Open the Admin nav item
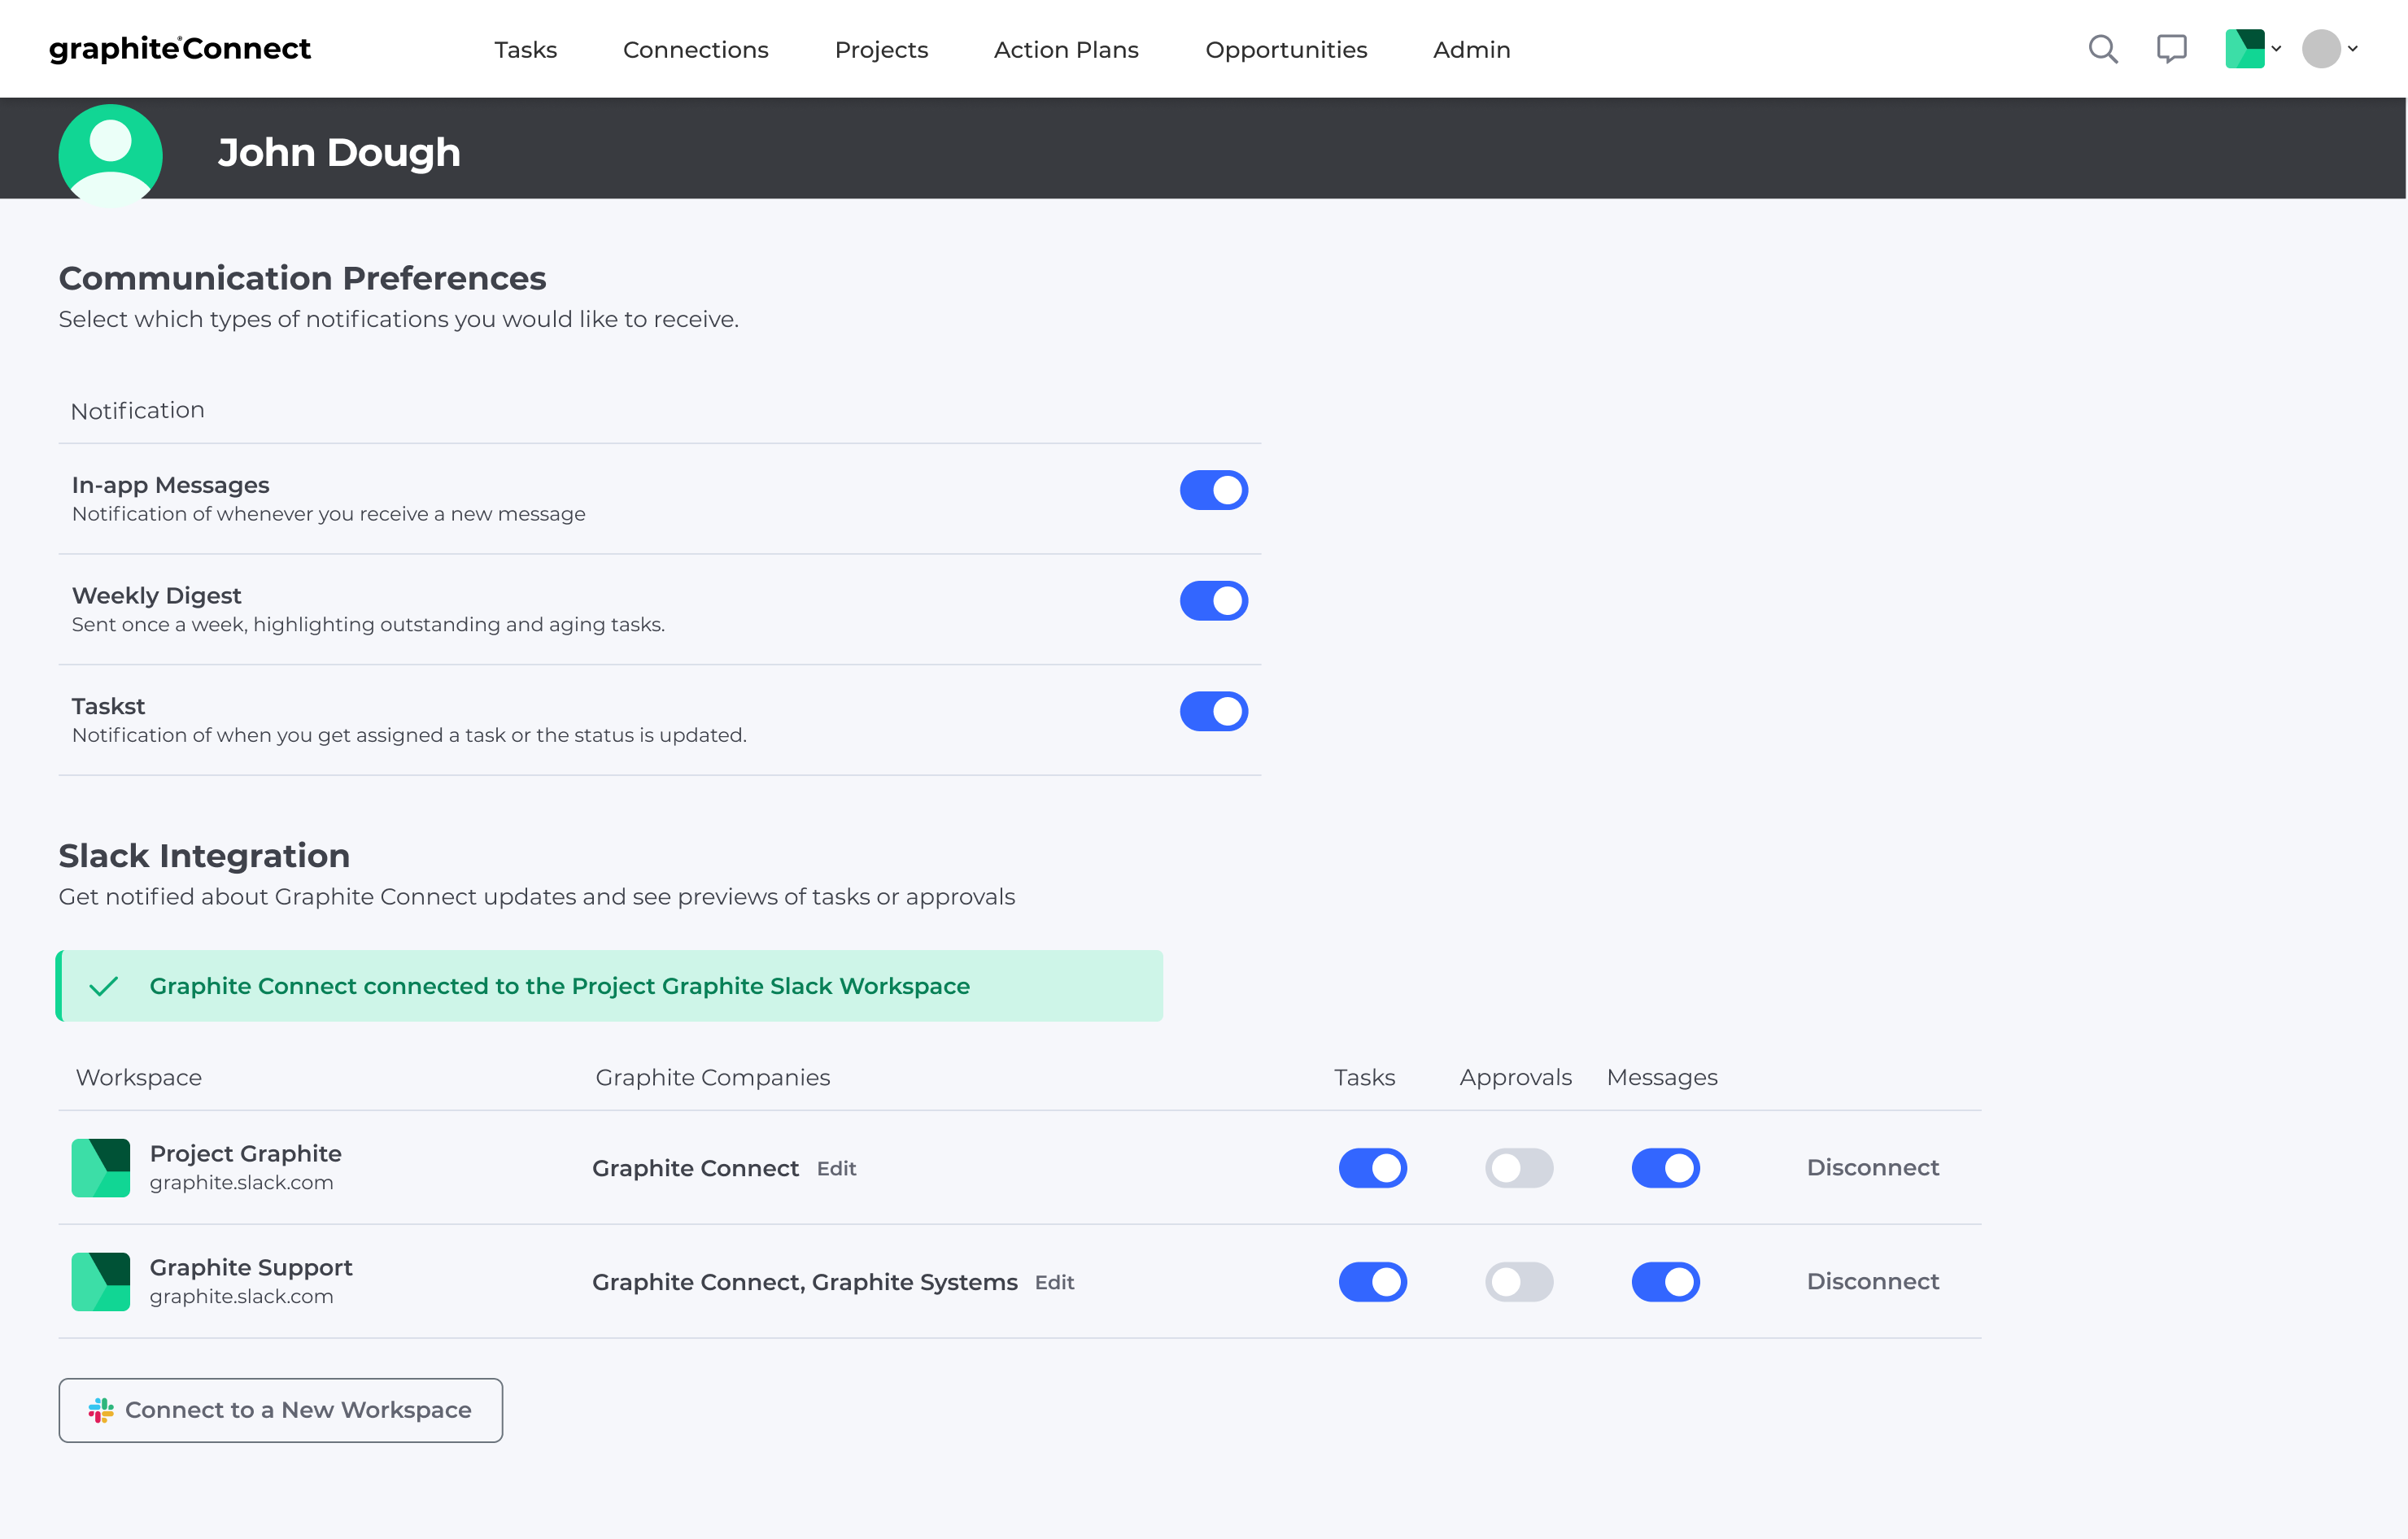 (1471, 50)
